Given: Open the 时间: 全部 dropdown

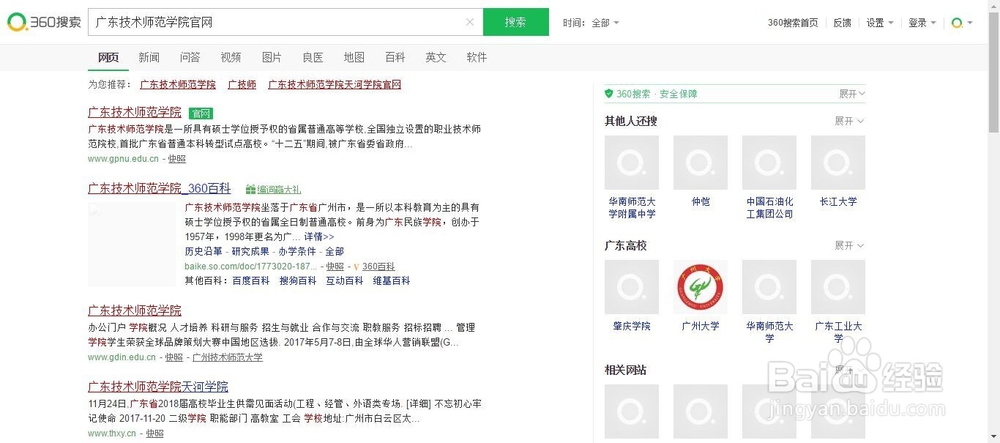Looking at the screenshot, I should pyautogui.click(x=591, y=23).
